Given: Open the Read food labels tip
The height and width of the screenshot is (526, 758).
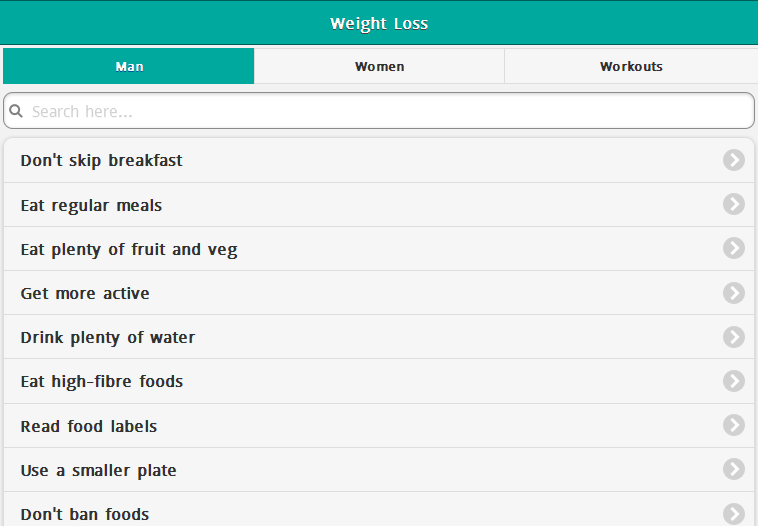Looking at the screenshot, I should click(89, 426).
